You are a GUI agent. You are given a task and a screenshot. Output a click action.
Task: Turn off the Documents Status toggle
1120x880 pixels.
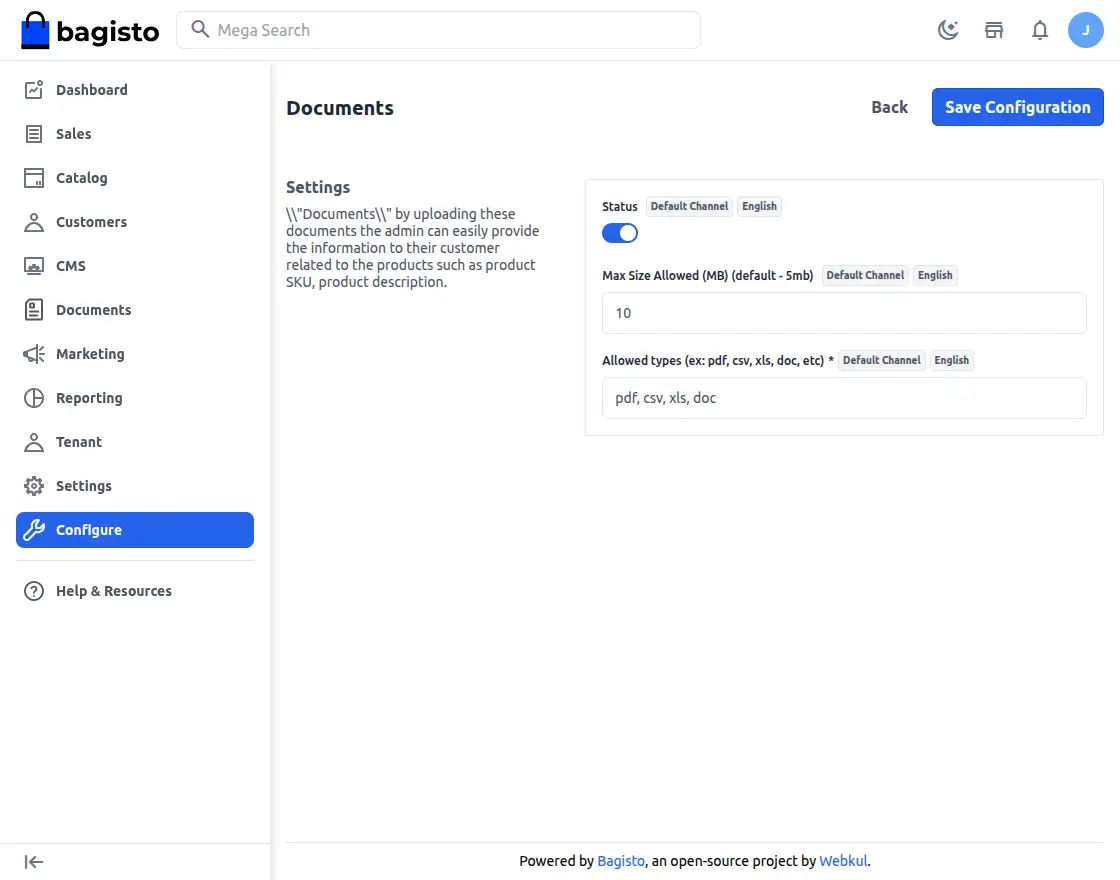[x=619, y=233]
